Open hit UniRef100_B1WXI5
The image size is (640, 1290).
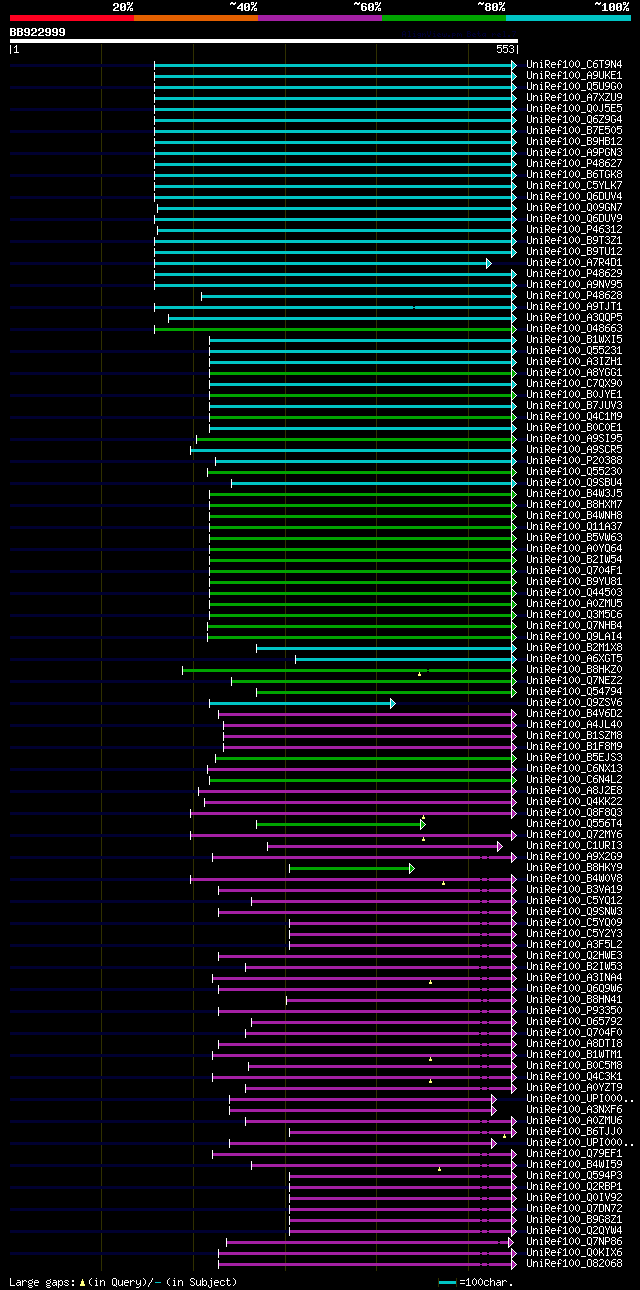pos(574,339)
